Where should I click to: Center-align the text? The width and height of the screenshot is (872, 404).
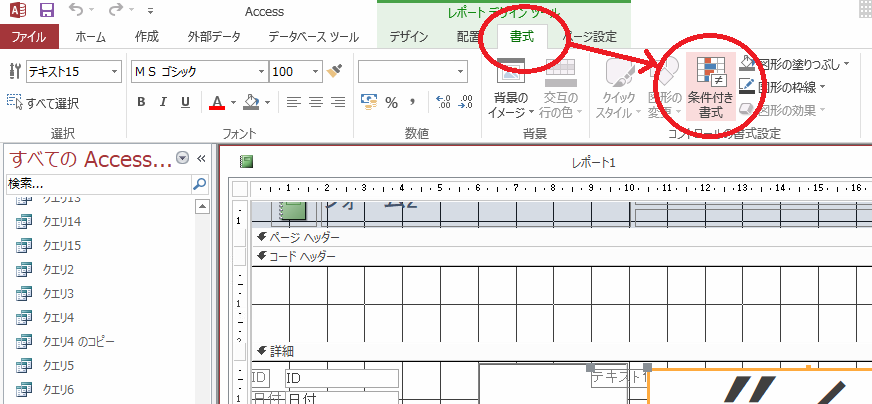pyautogui.click(x=315, y=102)
